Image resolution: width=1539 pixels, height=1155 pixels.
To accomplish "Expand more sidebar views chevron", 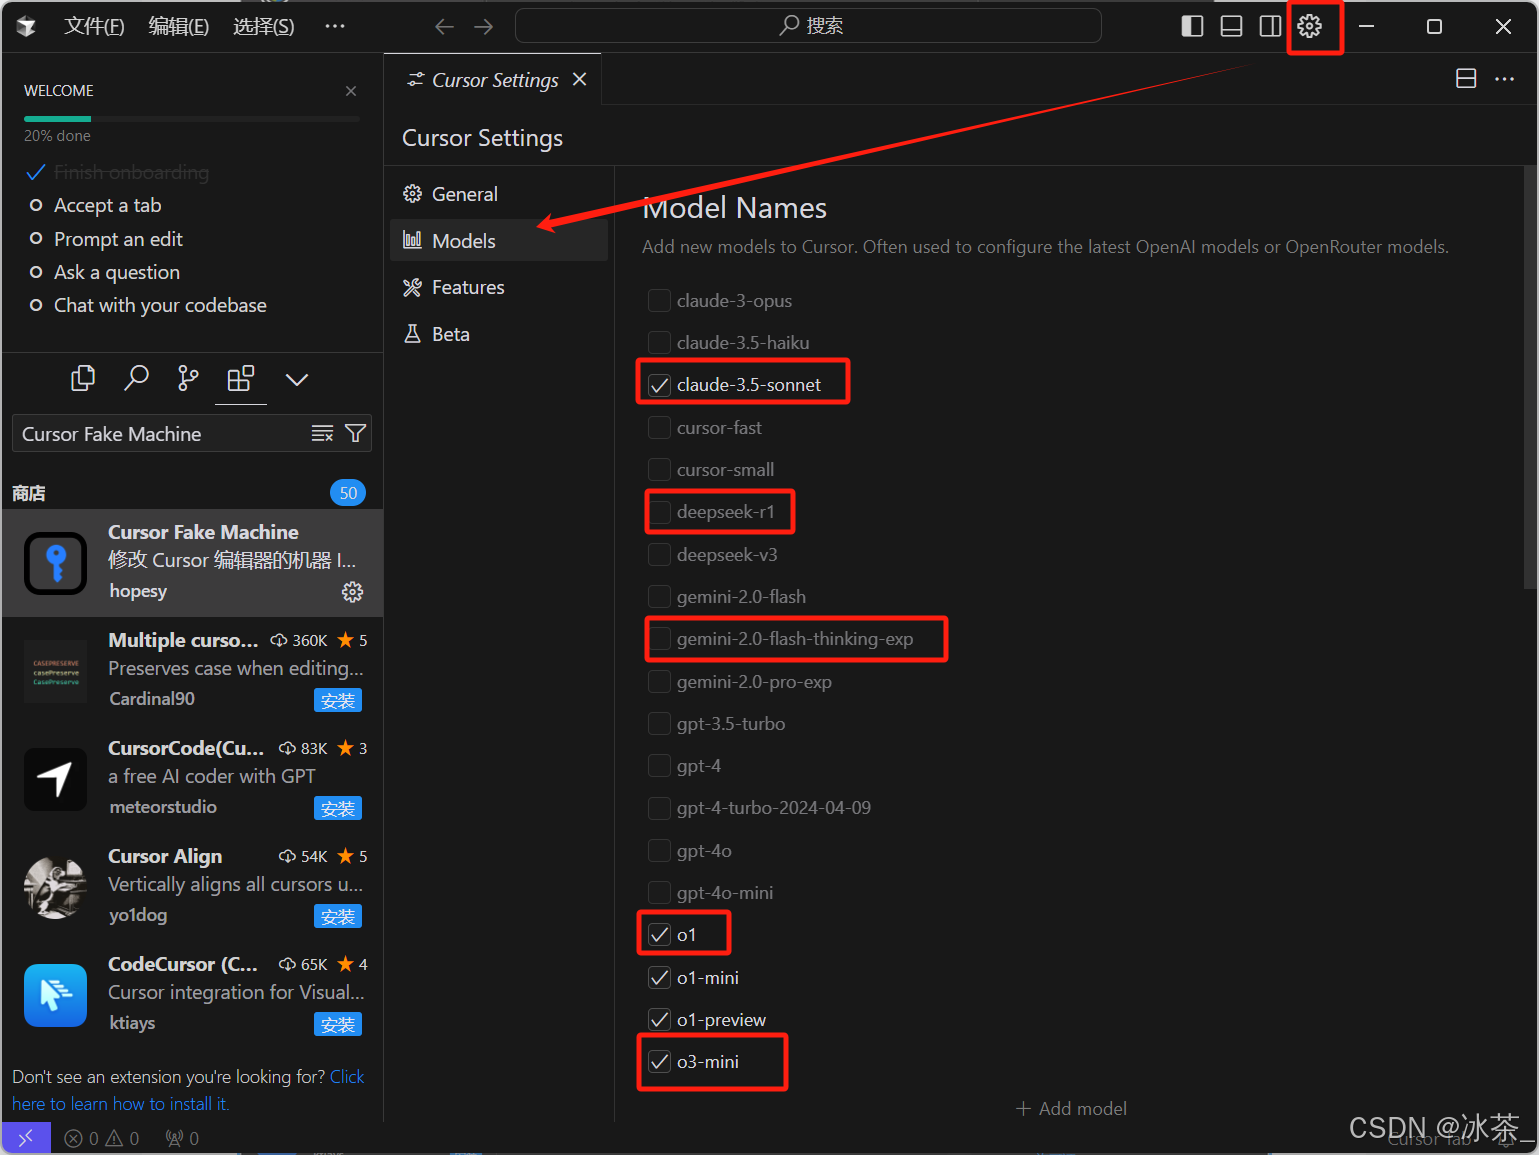I will [x=297, y=379].
